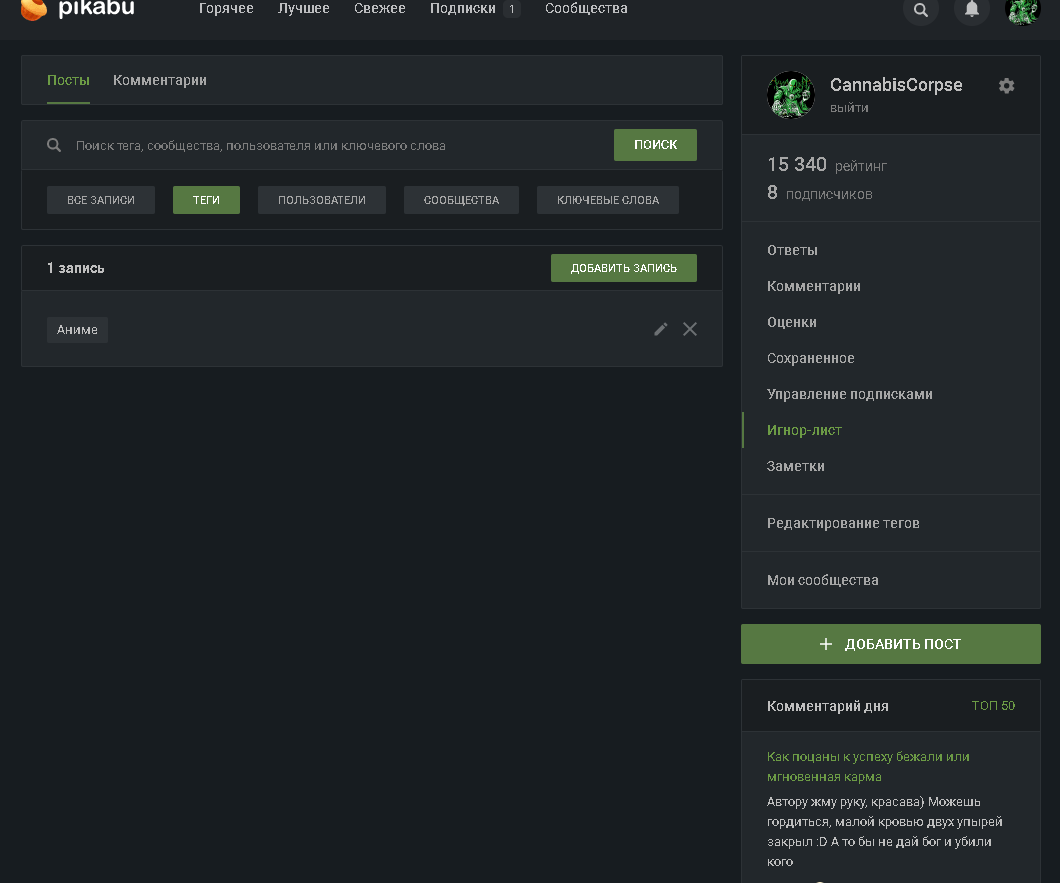This screenshot has width=1060, height=883.
Task: Switch to the Комментарии tab
Action: pyautogui.click(x=160, y=80)
